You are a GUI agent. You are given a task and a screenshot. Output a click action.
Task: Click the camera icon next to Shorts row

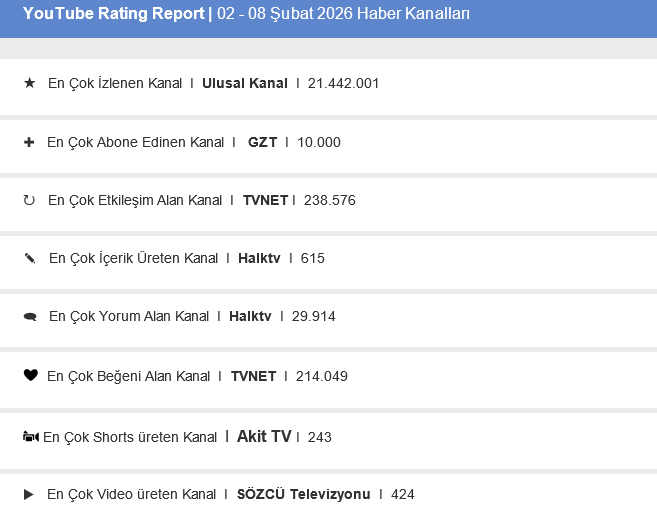[x=30, y=437]
